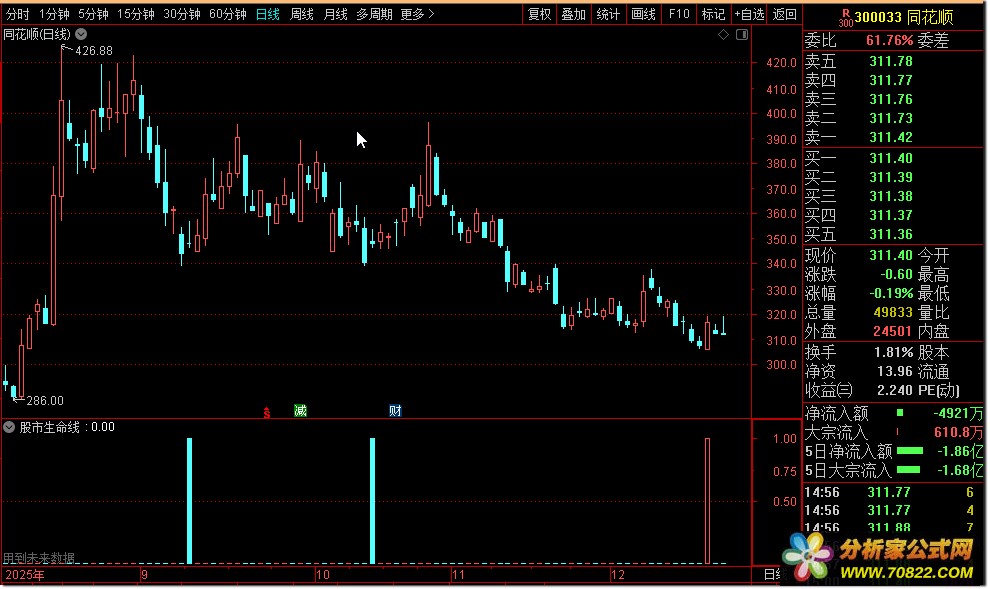This screenshot has width=990, height=589.
Task: Select the 30分钟 period tab
Action: point(181,14)
